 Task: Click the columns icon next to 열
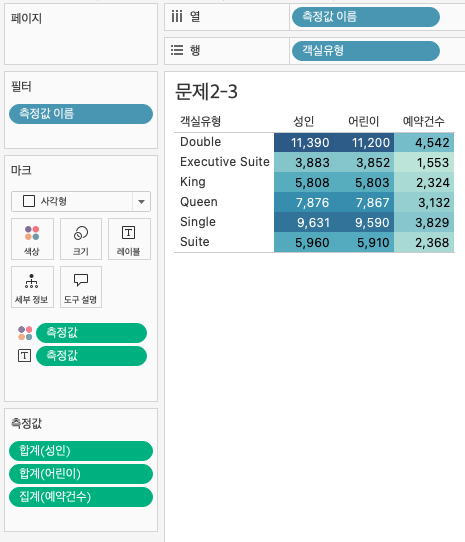click(x=177, y=16)
